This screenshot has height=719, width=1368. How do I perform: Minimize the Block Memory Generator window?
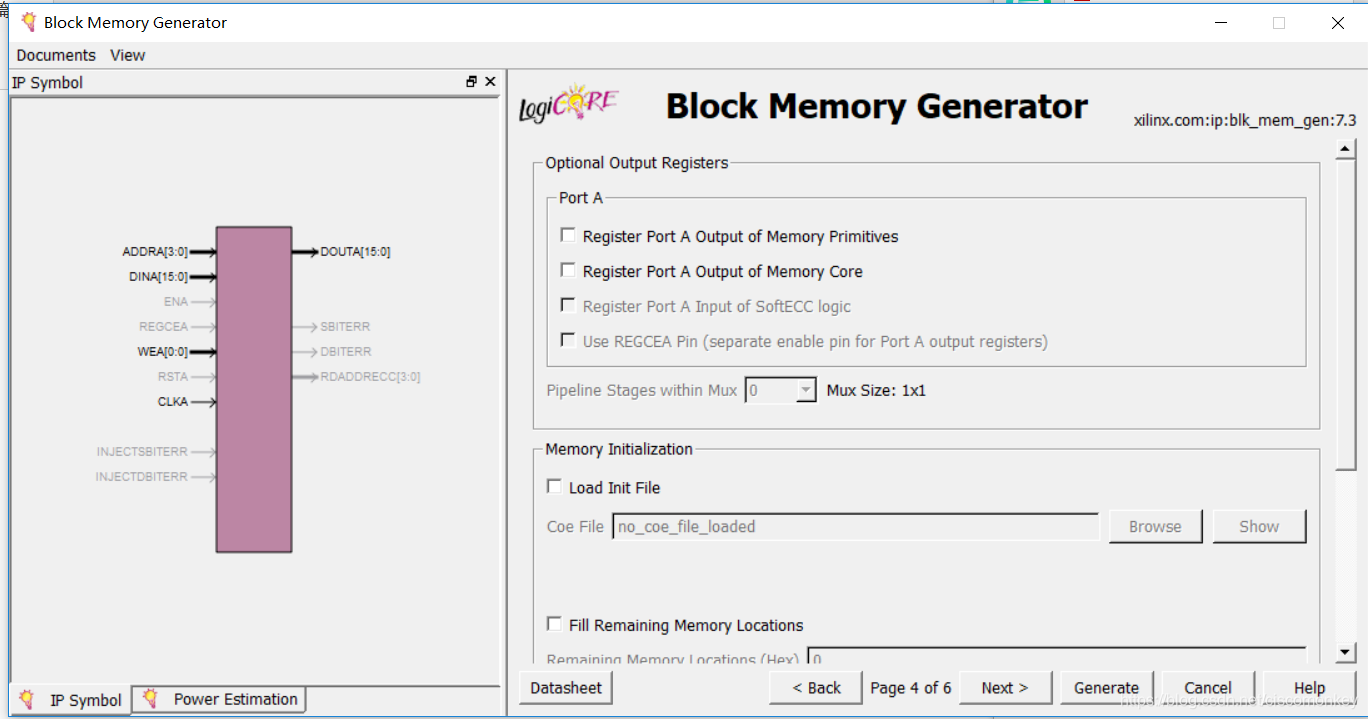click(x=1220, y=22)
